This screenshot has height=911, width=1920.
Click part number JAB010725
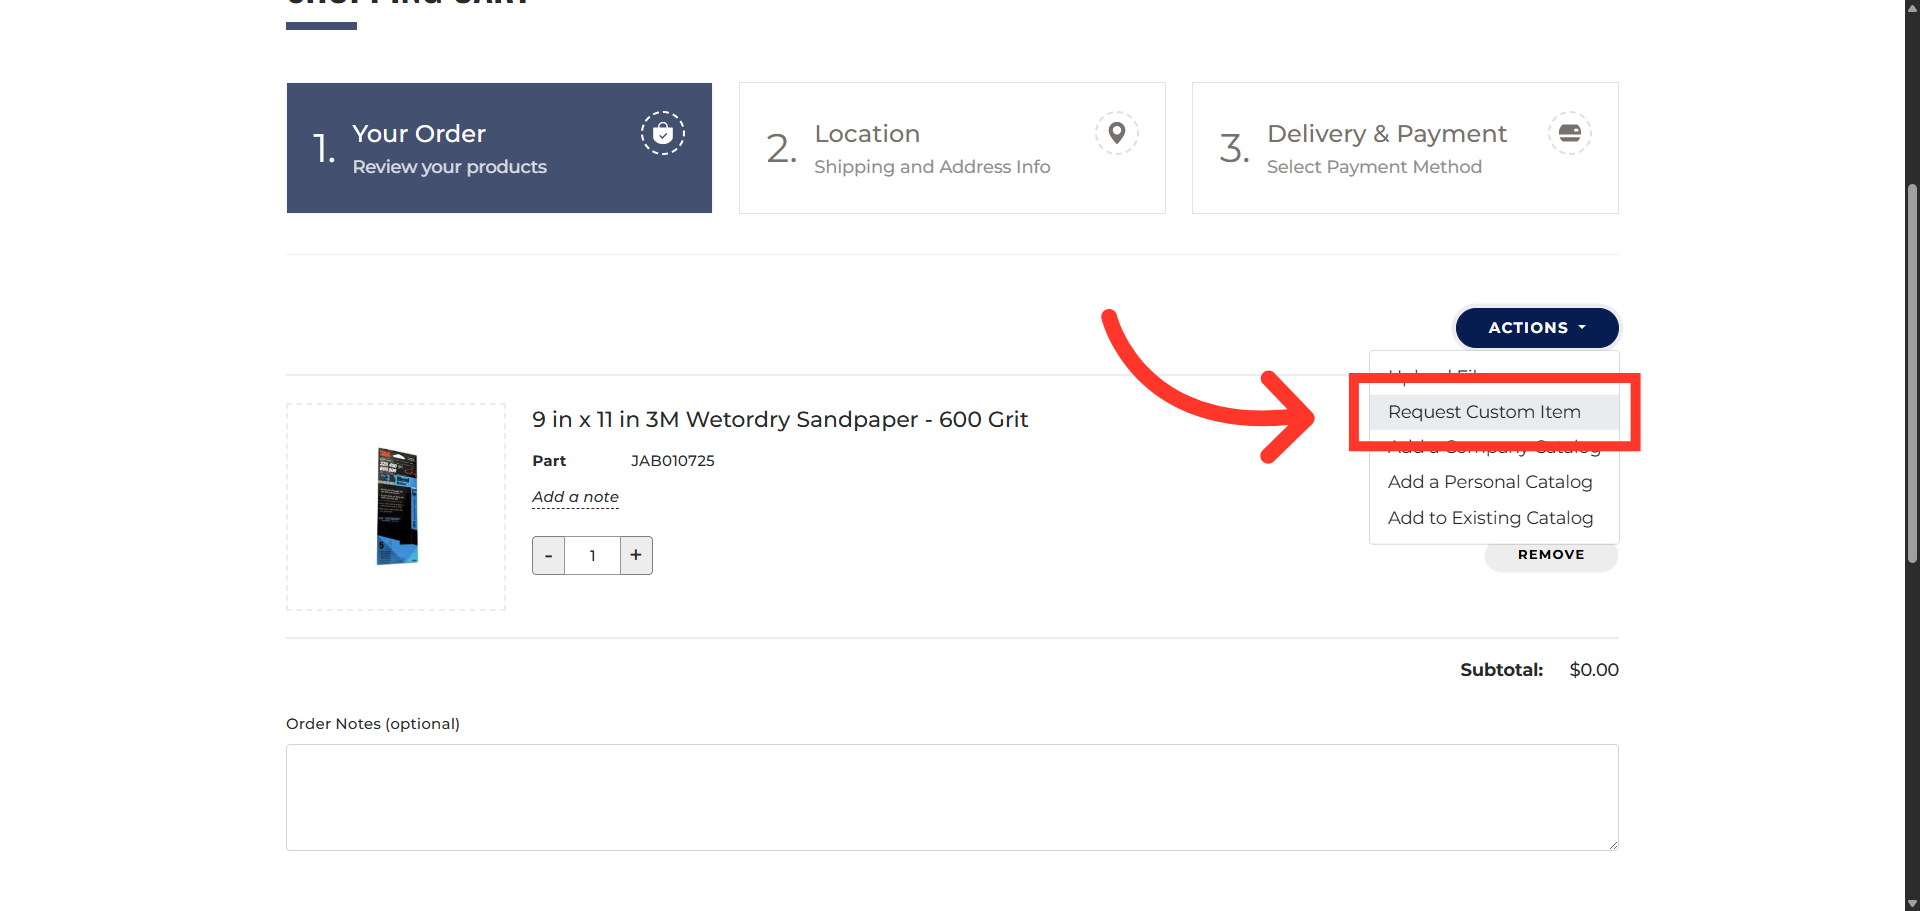[673, 461]
